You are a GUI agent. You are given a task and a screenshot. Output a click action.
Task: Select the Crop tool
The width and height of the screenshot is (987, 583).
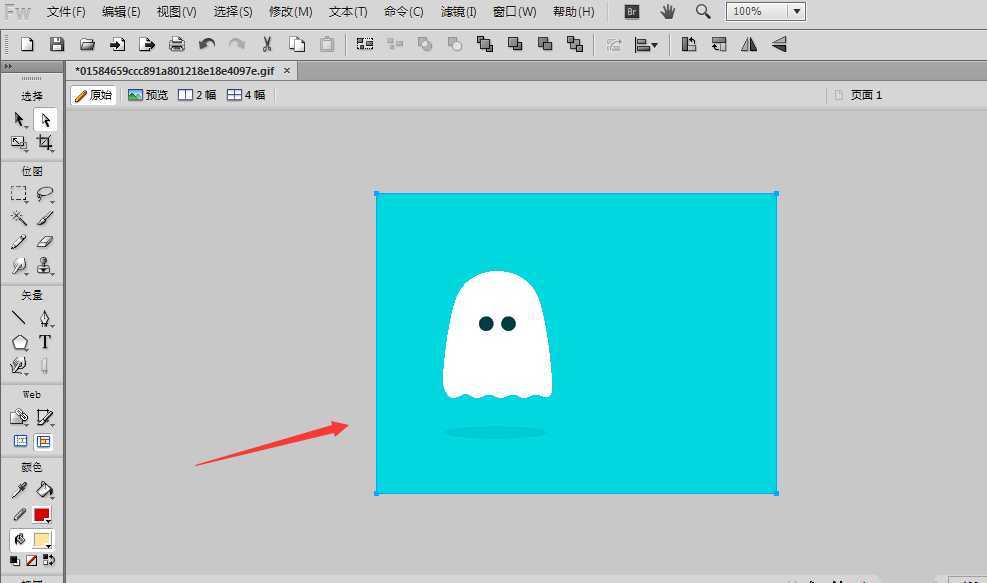pyautogui.click(x=45, y=144)
